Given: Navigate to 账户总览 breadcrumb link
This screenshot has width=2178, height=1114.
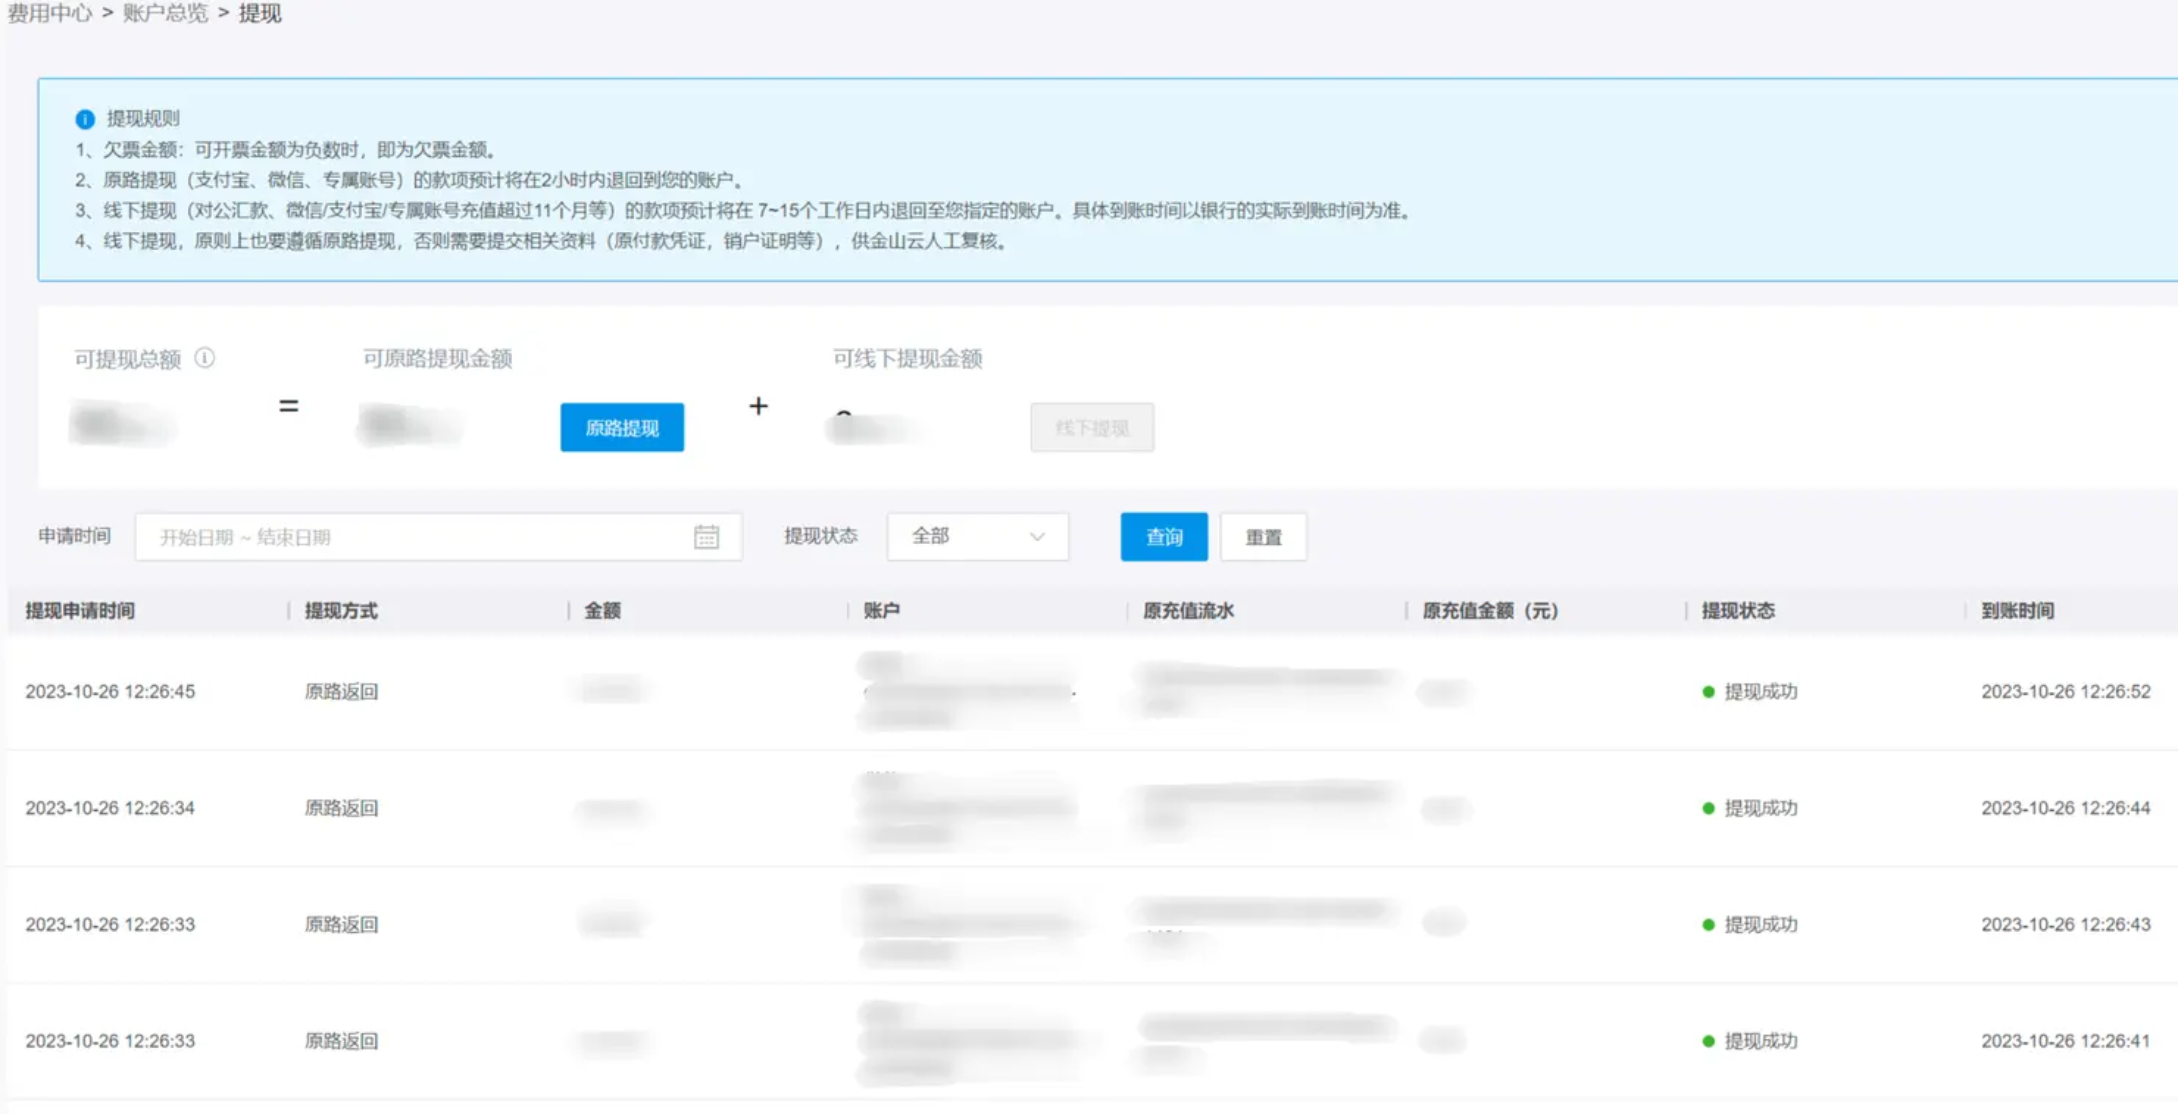Looking at the screenshot, I should (165, 14).
